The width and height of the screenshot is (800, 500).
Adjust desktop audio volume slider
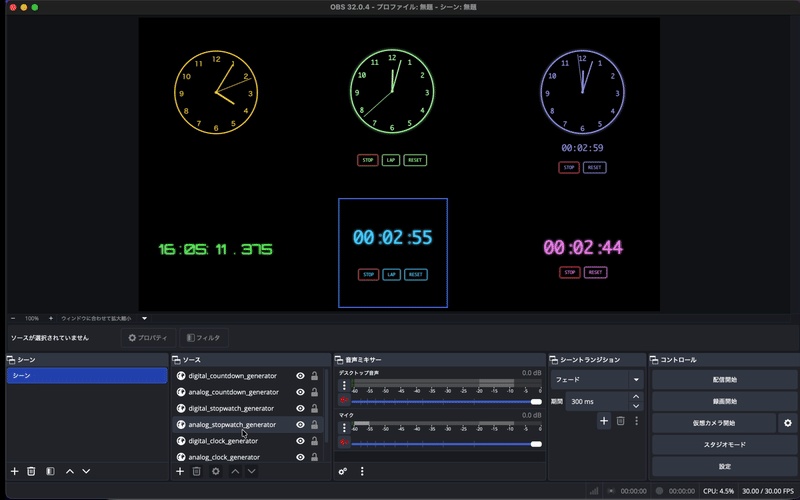pos(446,402)
